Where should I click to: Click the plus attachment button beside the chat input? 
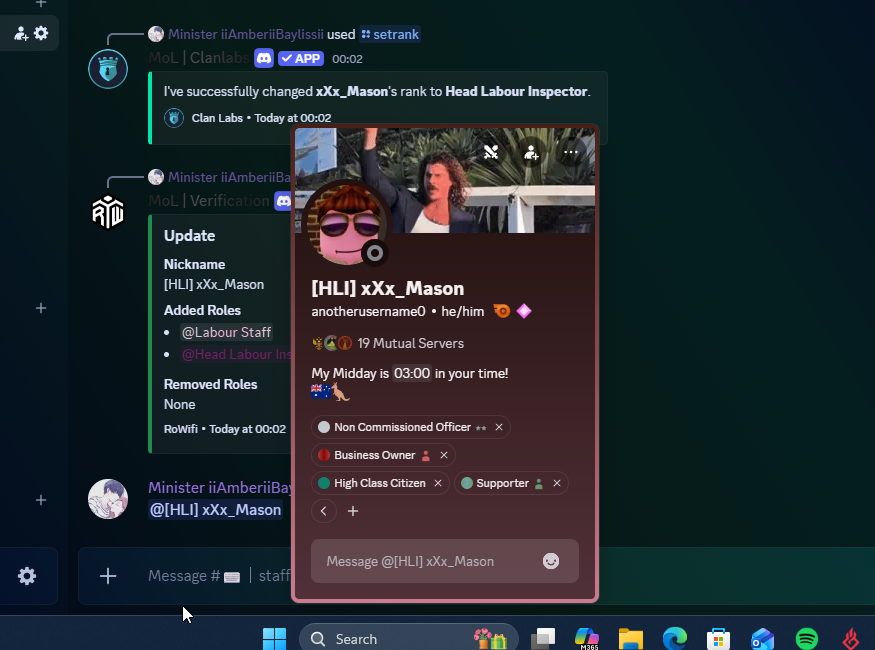click(x=108, y=576)
